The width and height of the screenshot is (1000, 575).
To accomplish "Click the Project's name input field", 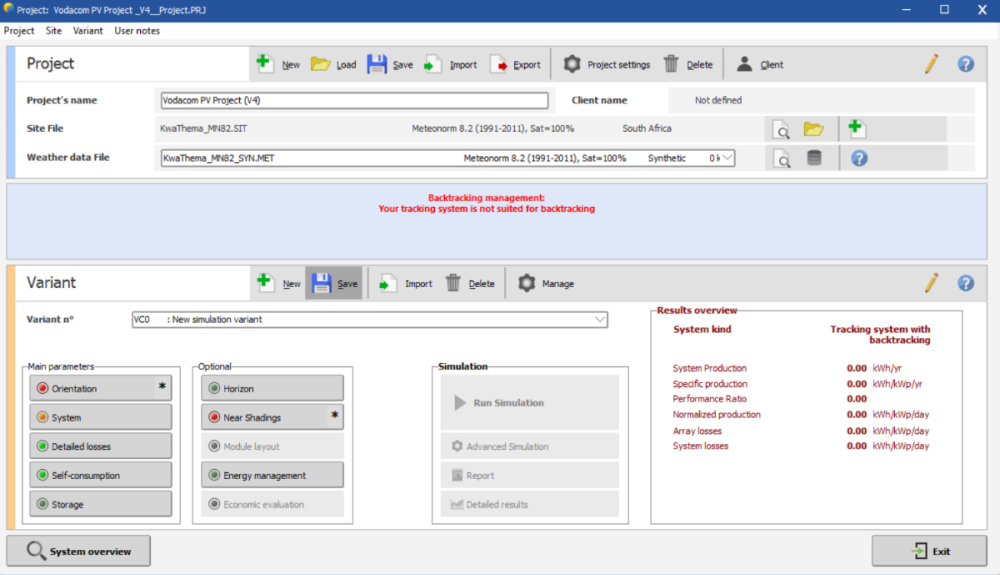I will pos(354,100).
